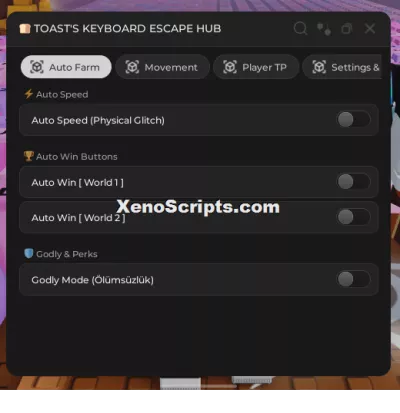
Task: Click the cube icon on Movement tab
Action: 132,67
